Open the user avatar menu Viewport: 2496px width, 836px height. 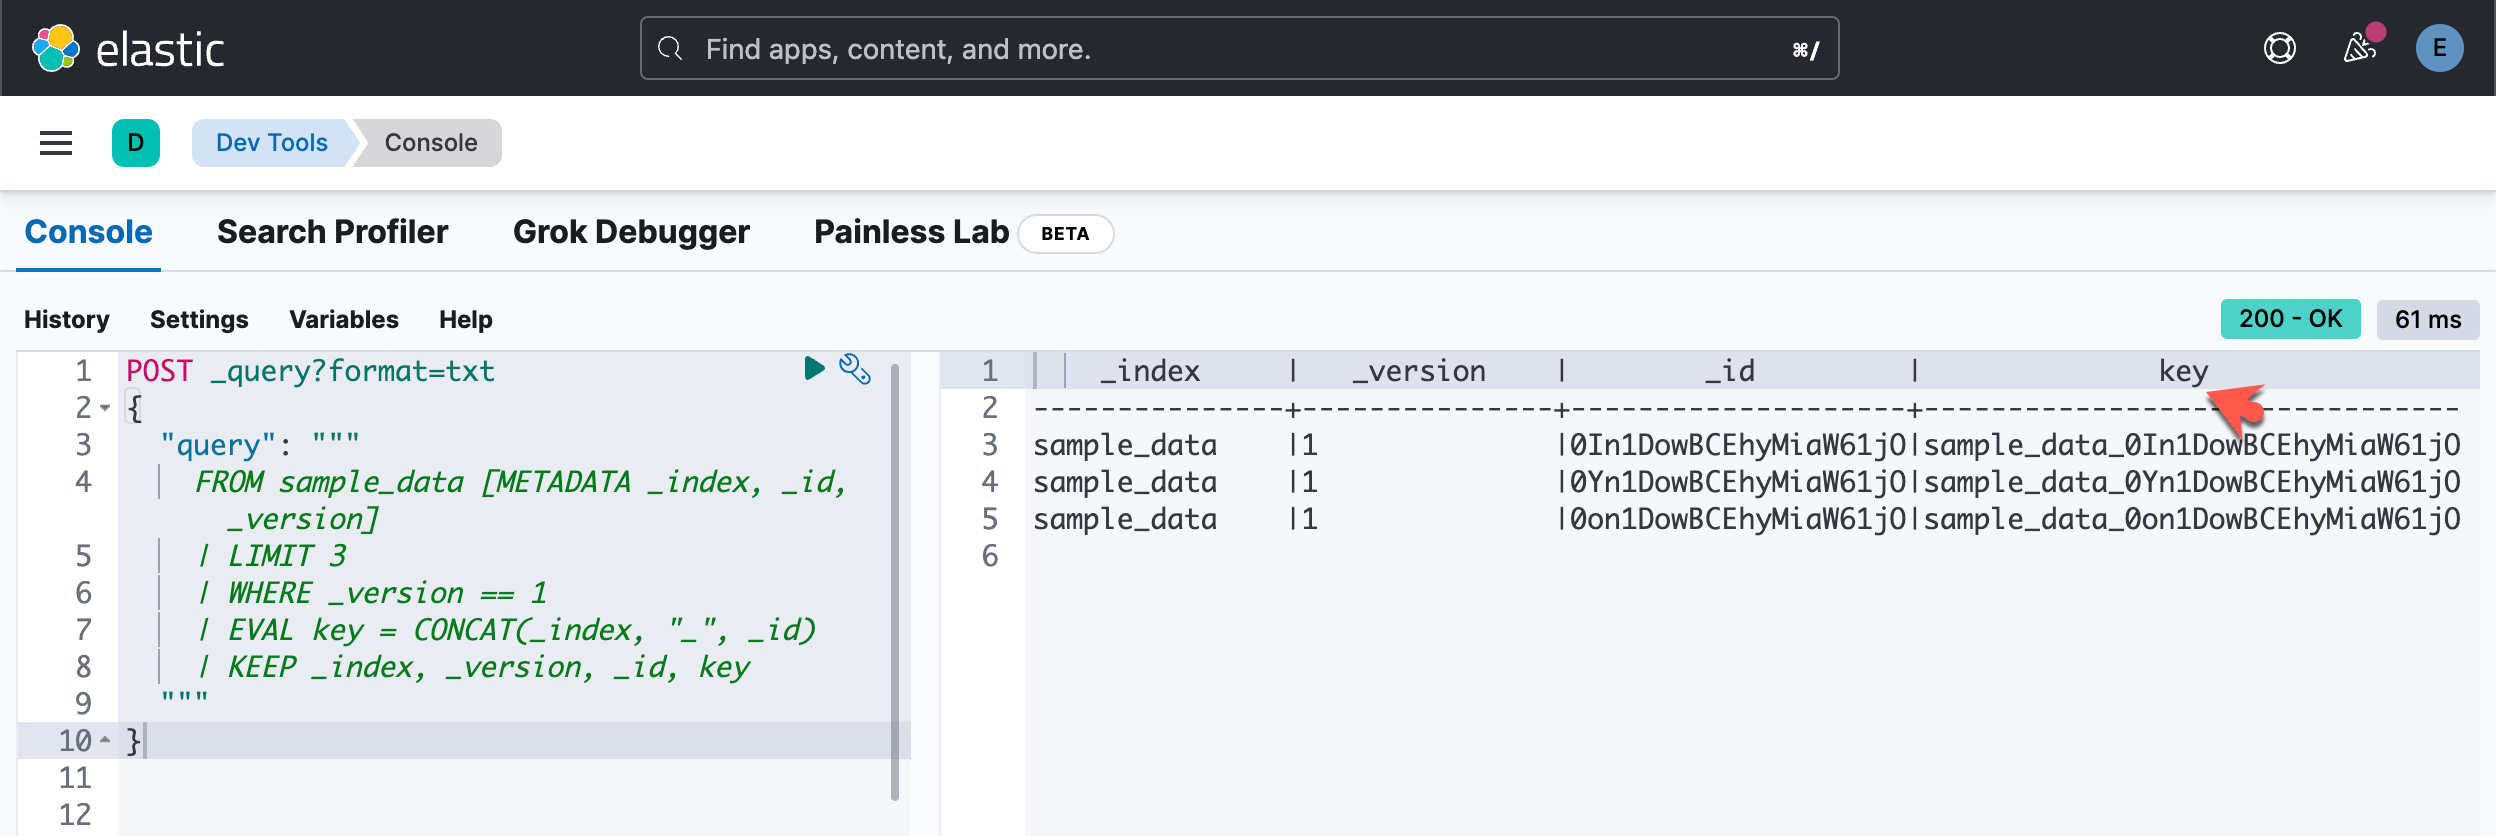coord(2439,48)
